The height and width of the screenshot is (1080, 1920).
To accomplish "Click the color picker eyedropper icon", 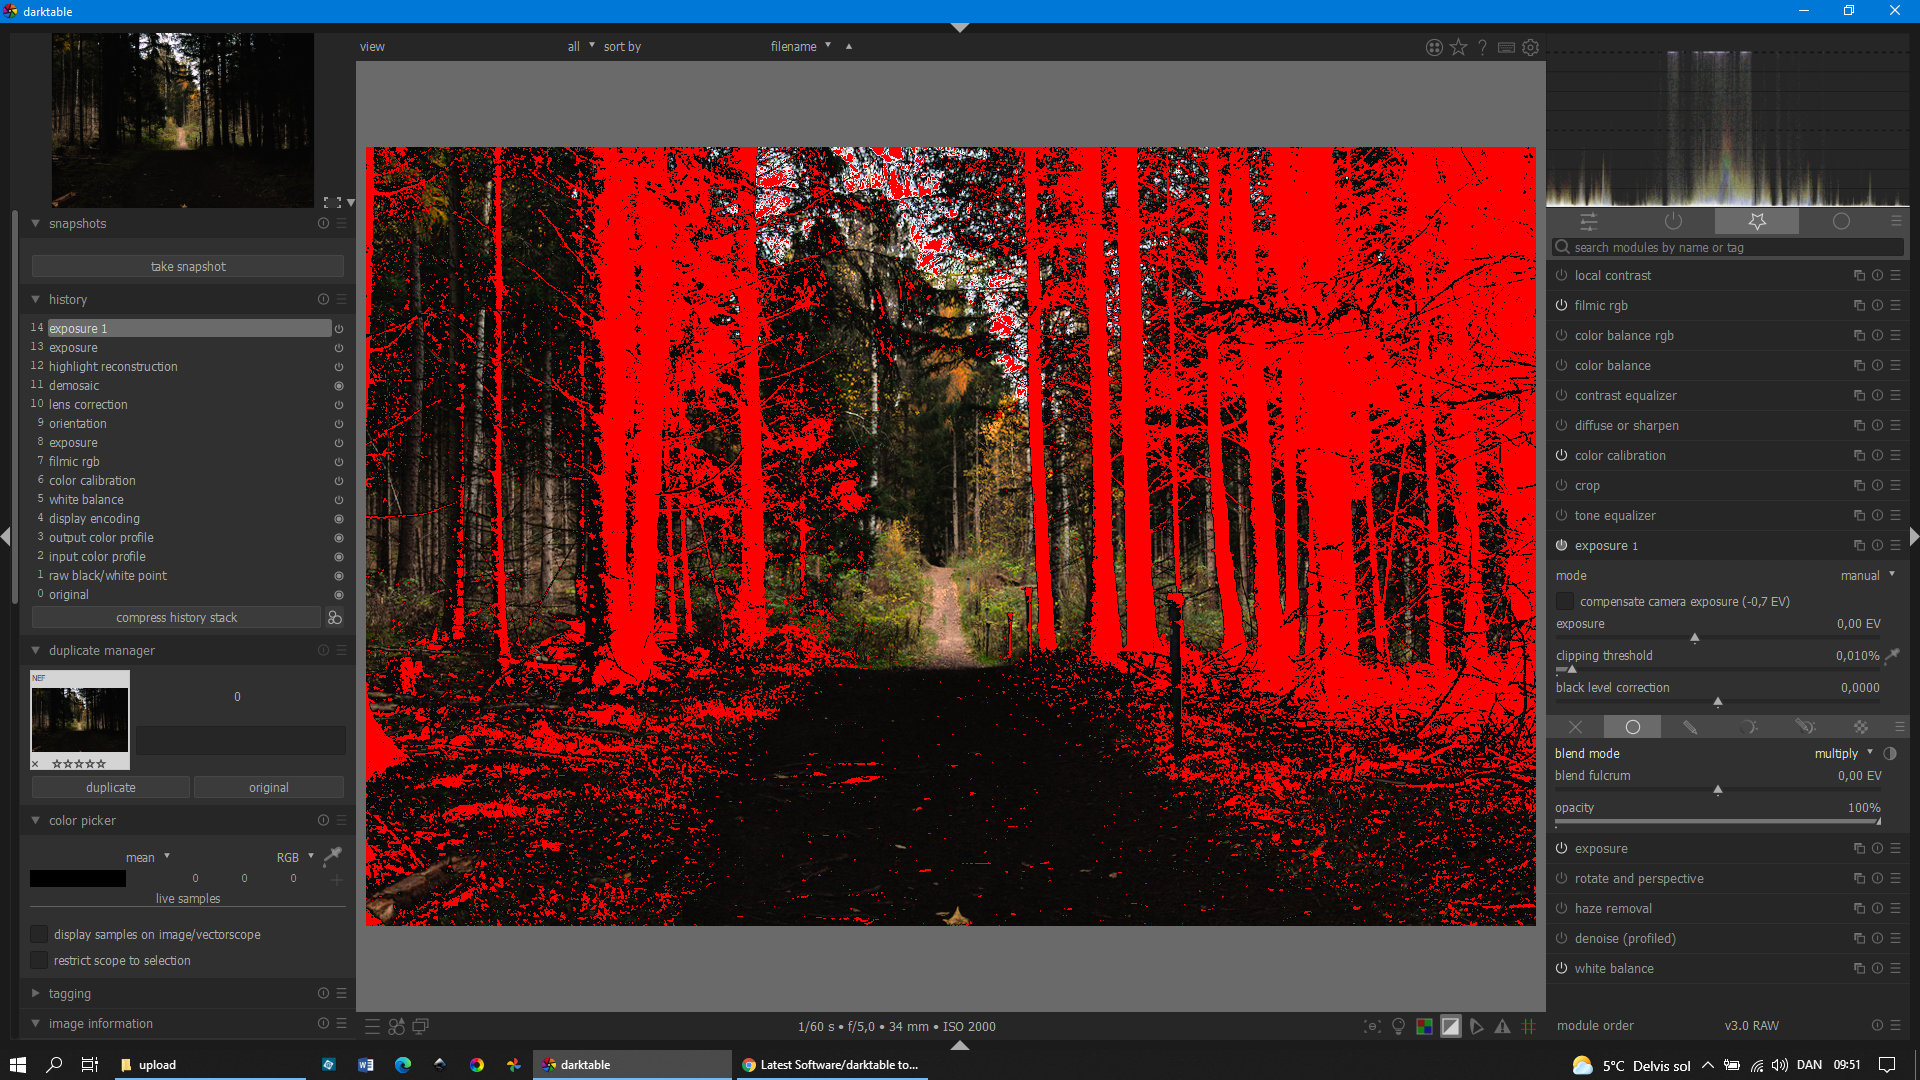I will (x=332, y=855).
